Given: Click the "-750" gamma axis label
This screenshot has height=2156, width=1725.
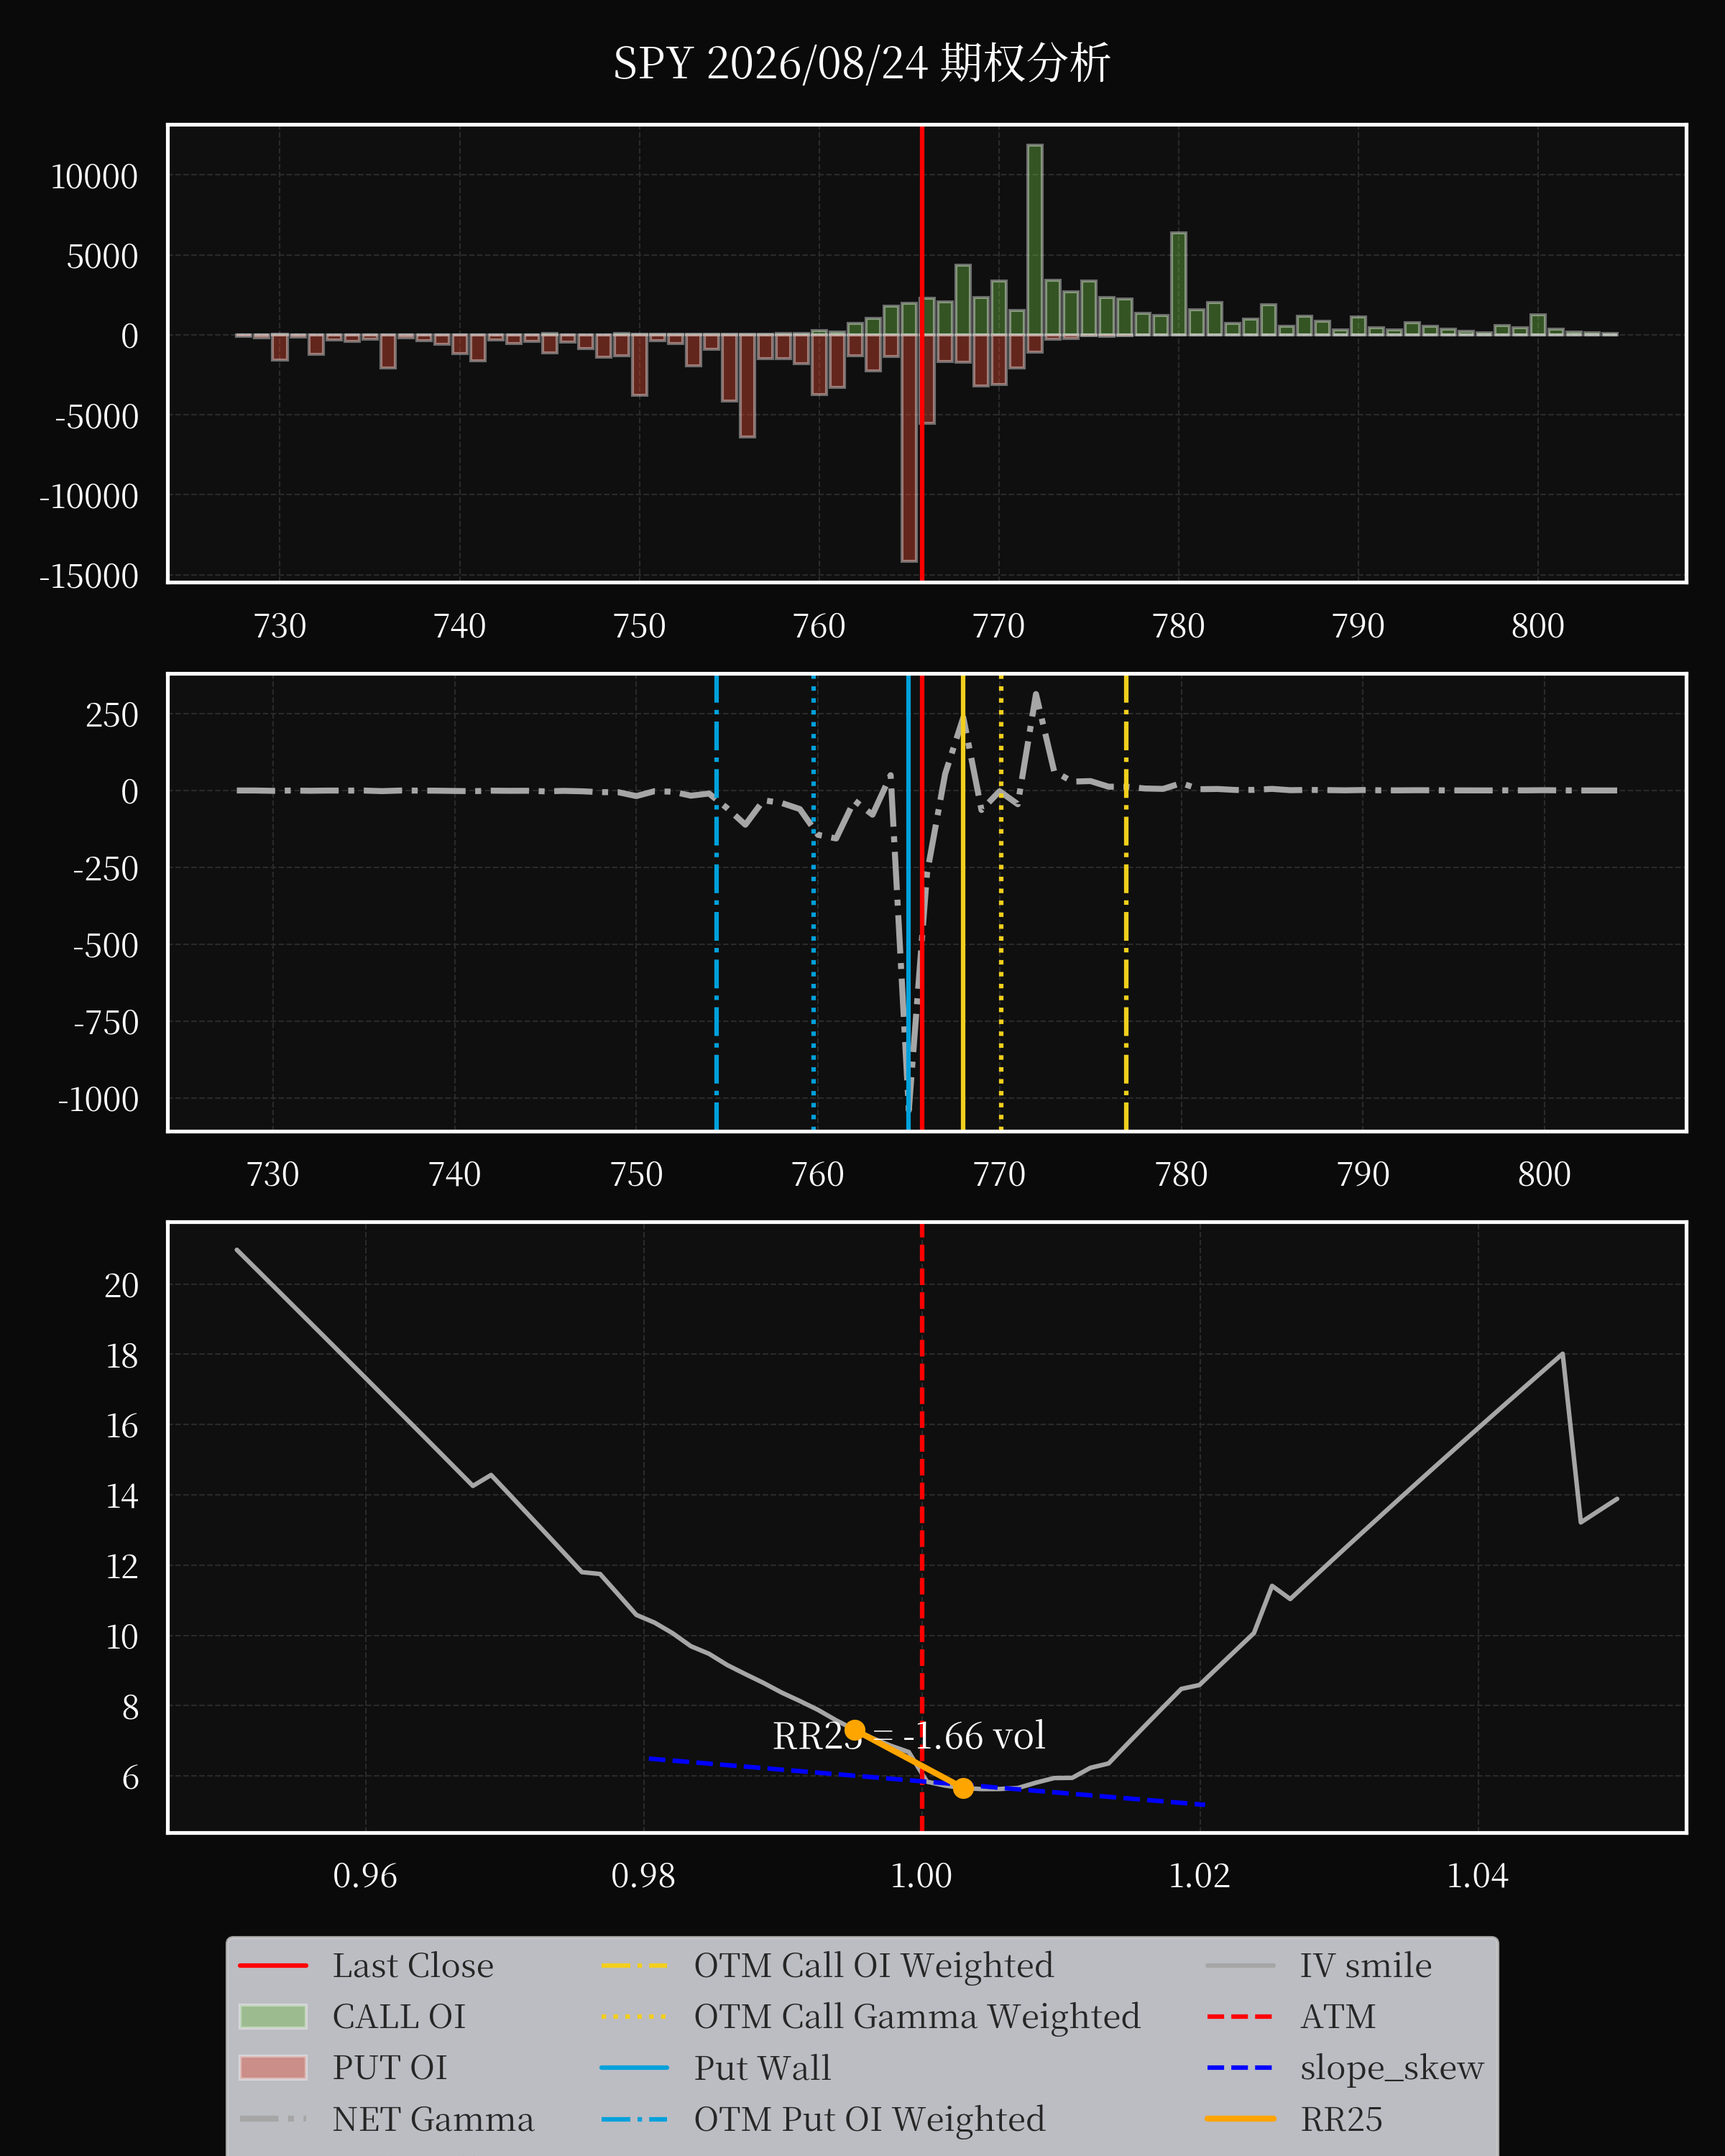Looking at the screenshot, I should point(106,1023).
